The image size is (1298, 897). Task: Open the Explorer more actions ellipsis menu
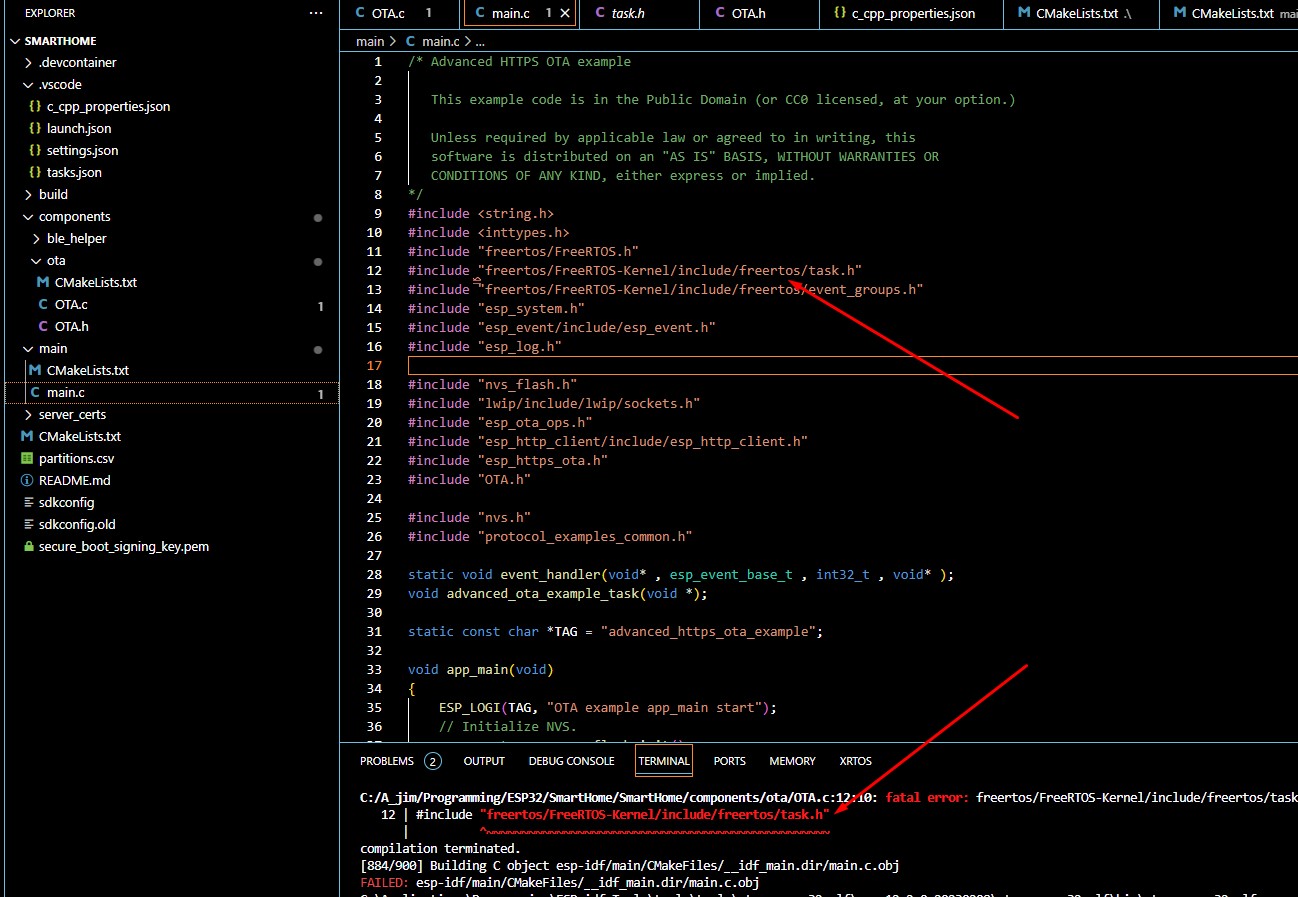coord(316,13)
